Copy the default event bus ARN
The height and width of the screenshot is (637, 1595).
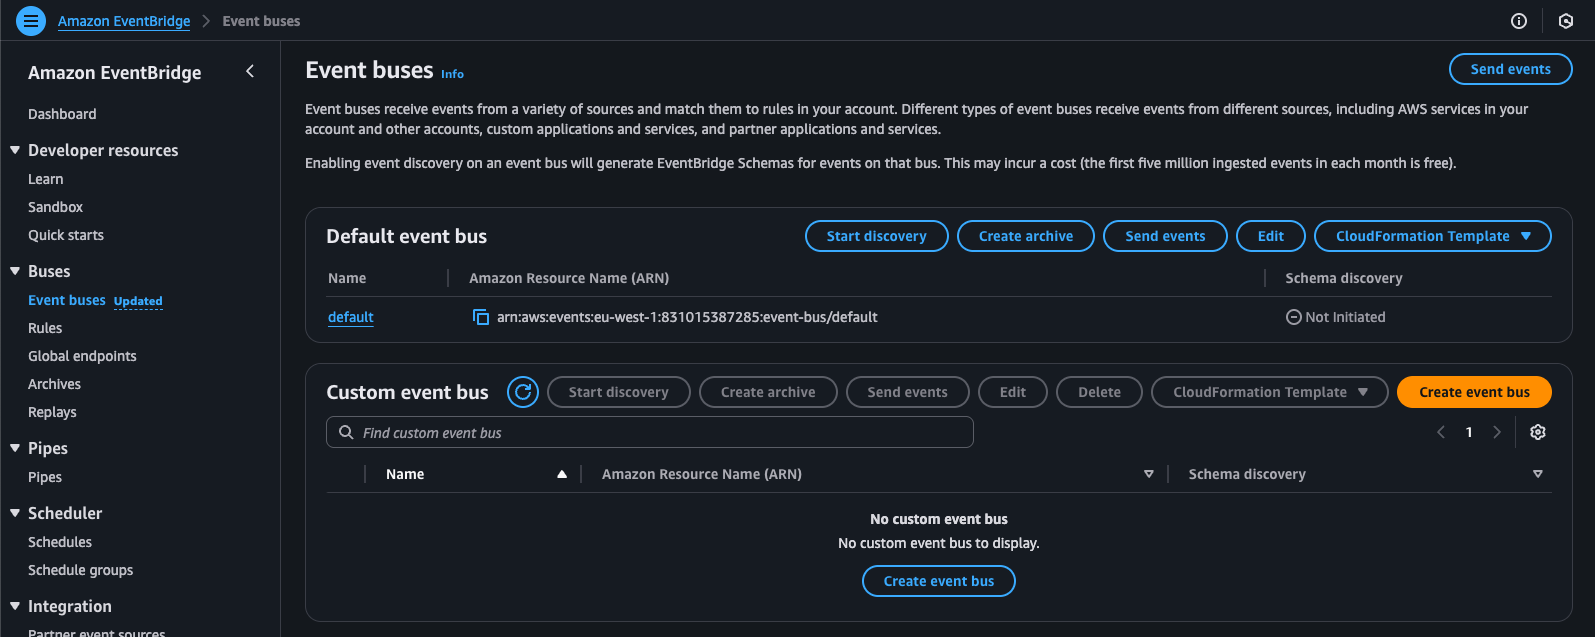481,317
